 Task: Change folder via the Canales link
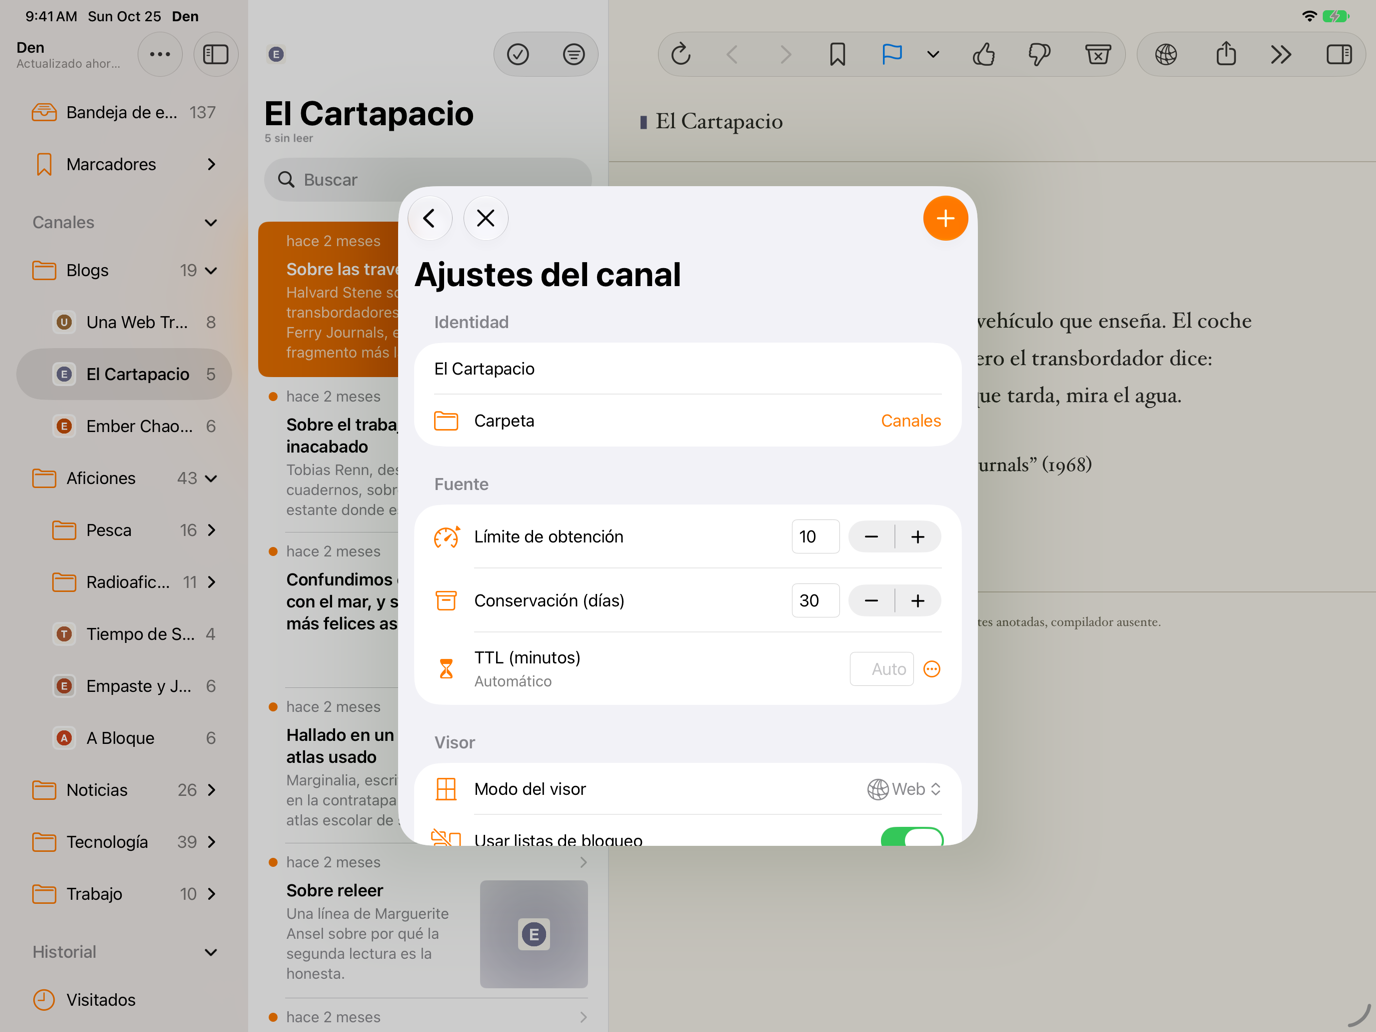[911, 421]
